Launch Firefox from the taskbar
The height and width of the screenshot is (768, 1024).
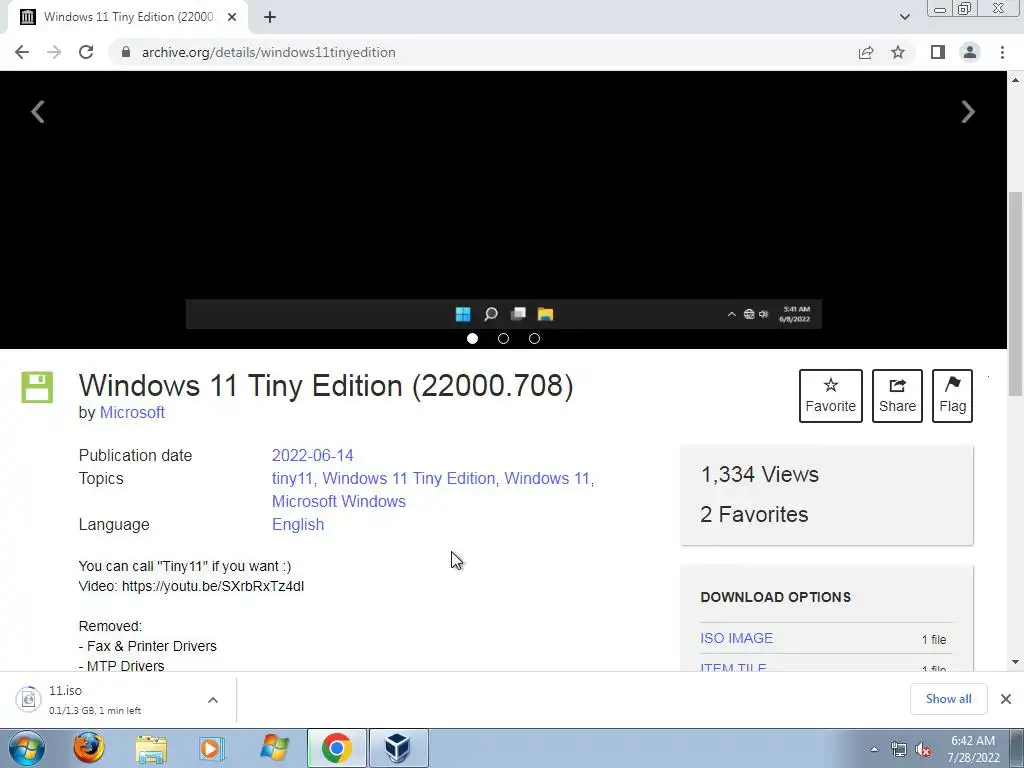pos(89,748)
